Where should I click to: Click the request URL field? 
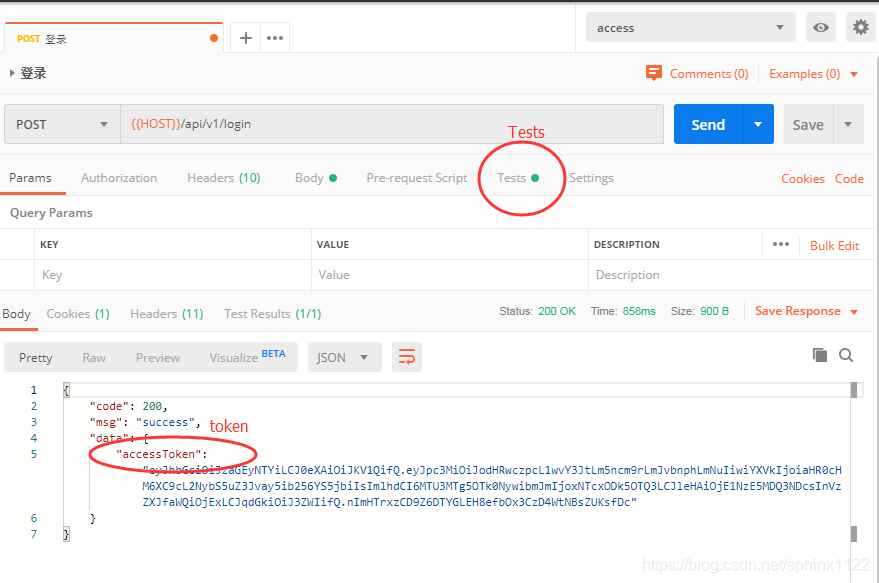[x=392, y=124]
